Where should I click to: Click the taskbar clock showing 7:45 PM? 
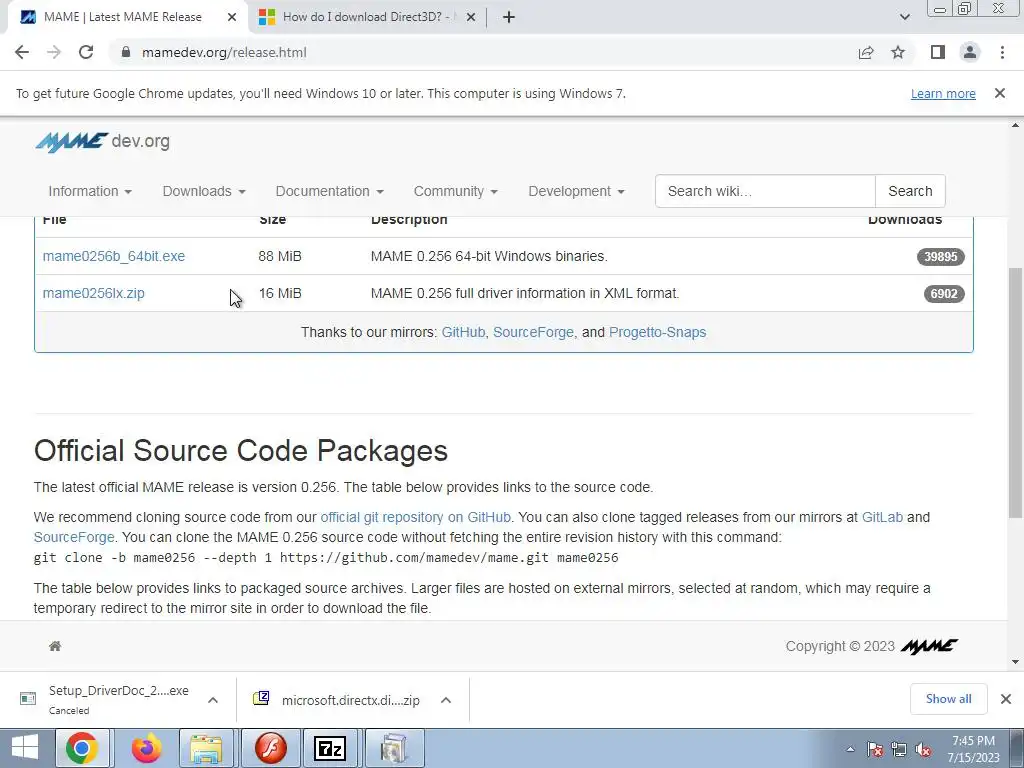pyautogui.click(x=973, y=749)
